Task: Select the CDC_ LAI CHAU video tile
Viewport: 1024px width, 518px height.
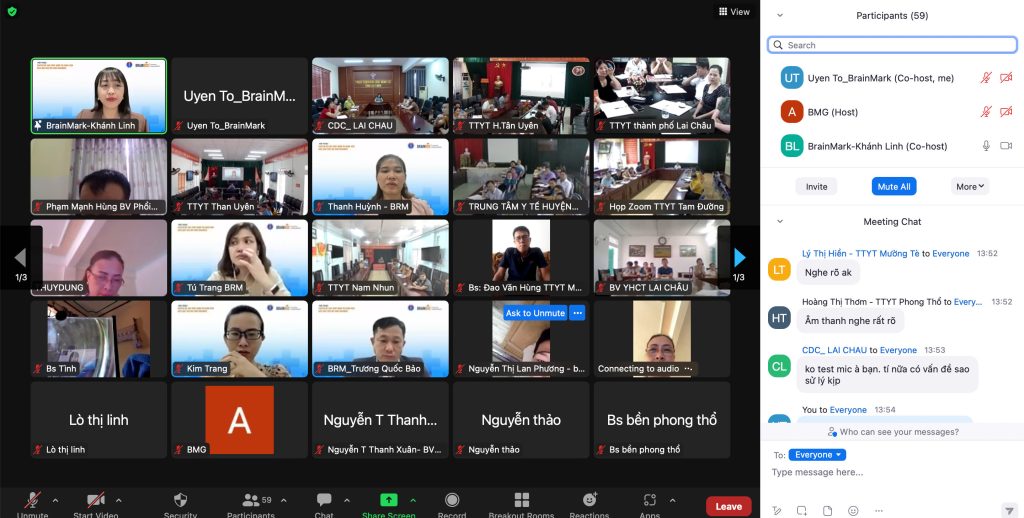Action: coord(380,95)
